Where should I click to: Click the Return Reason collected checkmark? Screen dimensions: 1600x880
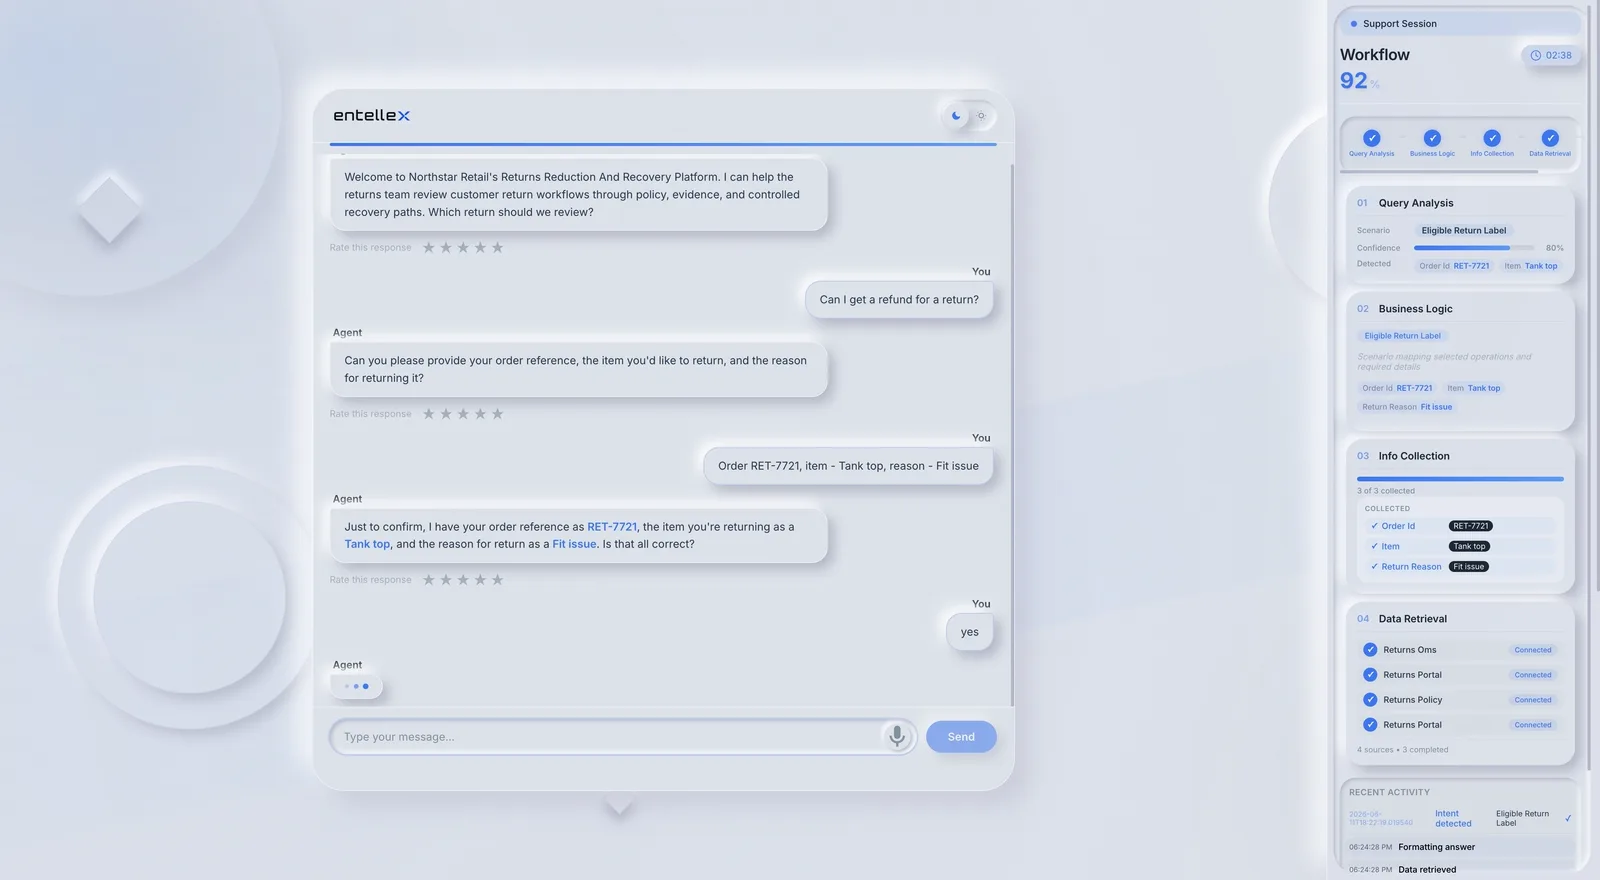coord(1374,567)
